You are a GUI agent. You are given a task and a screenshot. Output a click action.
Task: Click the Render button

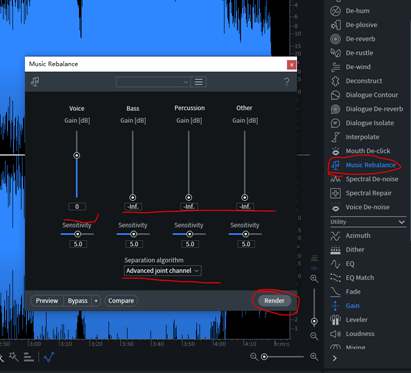coord(274,301)
